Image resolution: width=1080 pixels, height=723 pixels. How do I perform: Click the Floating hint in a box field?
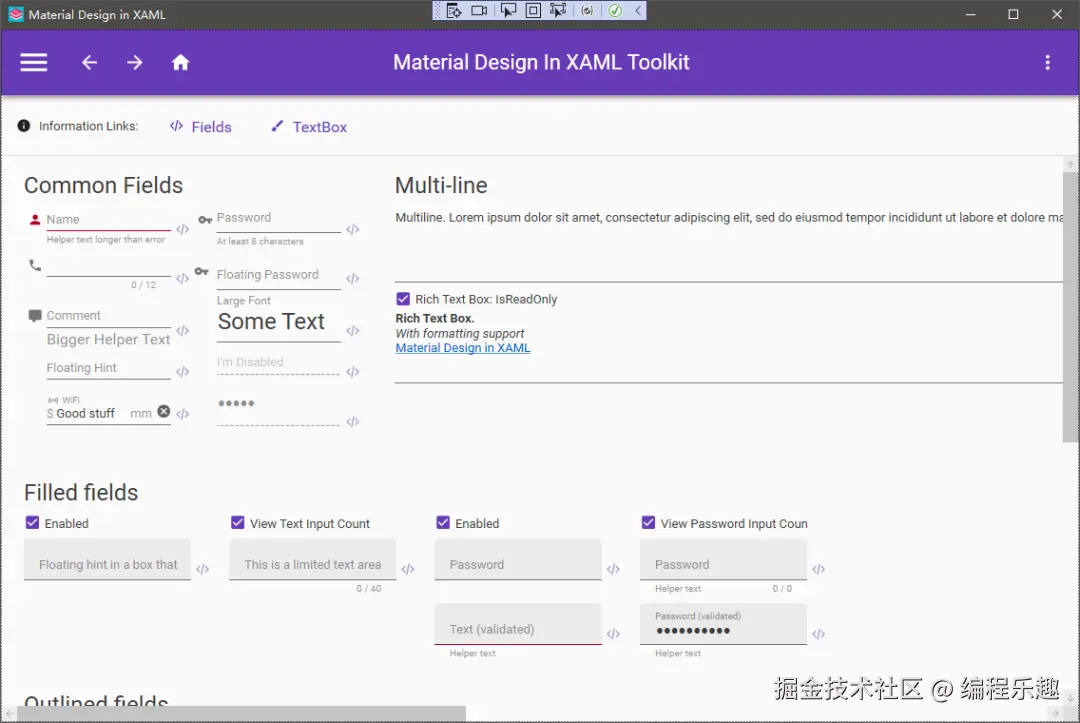107,560
